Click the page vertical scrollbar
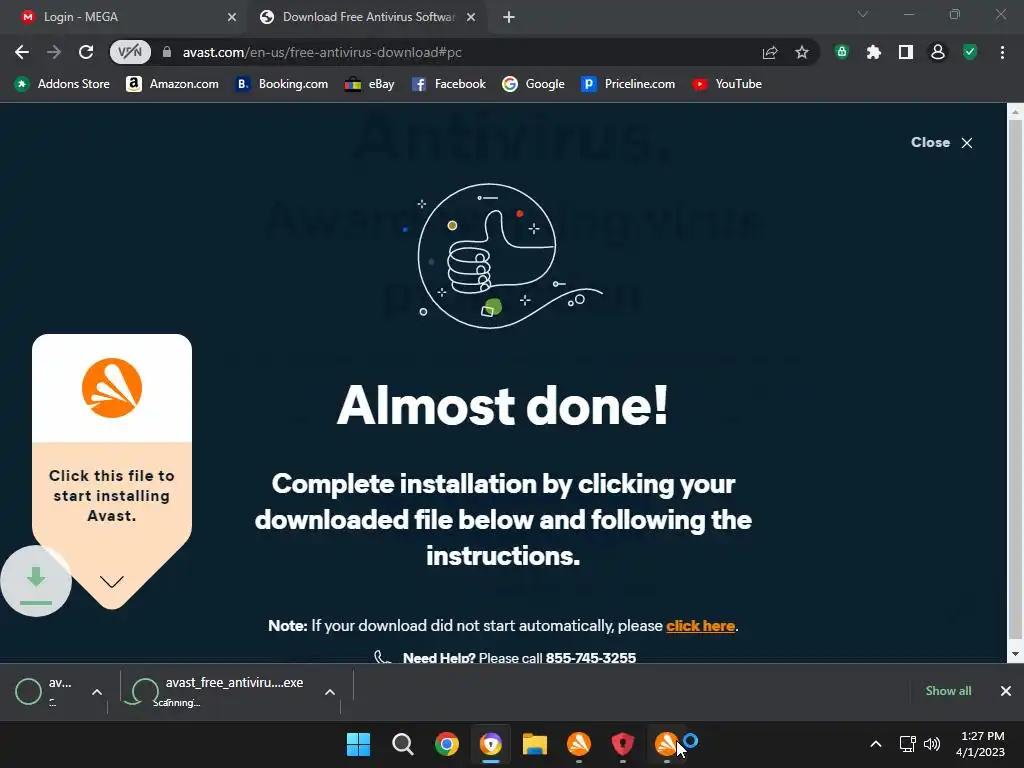Viewport: 1024px width, 768px height. 1015,379
